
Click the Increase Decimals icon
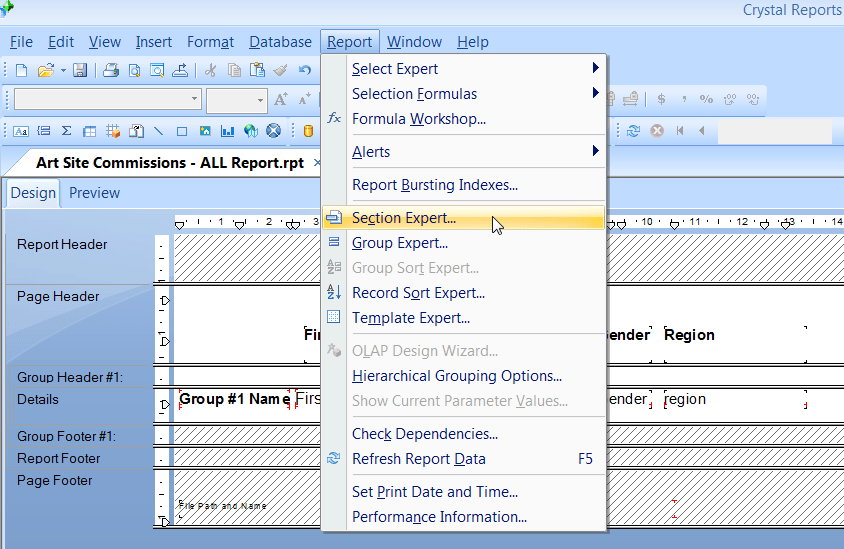pos(730,99)
